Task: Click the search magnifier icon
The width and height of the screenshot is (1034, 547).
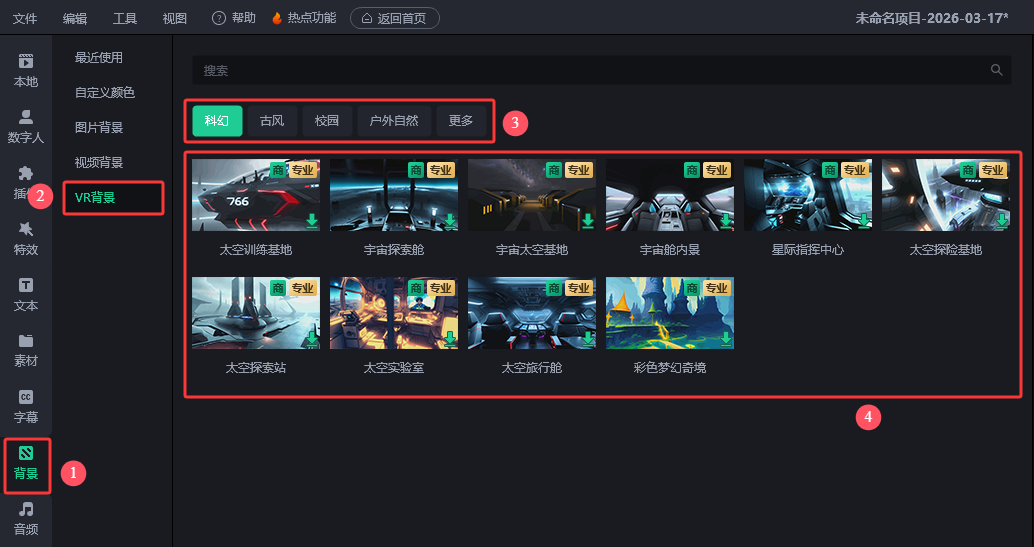Action: [996, 70]
